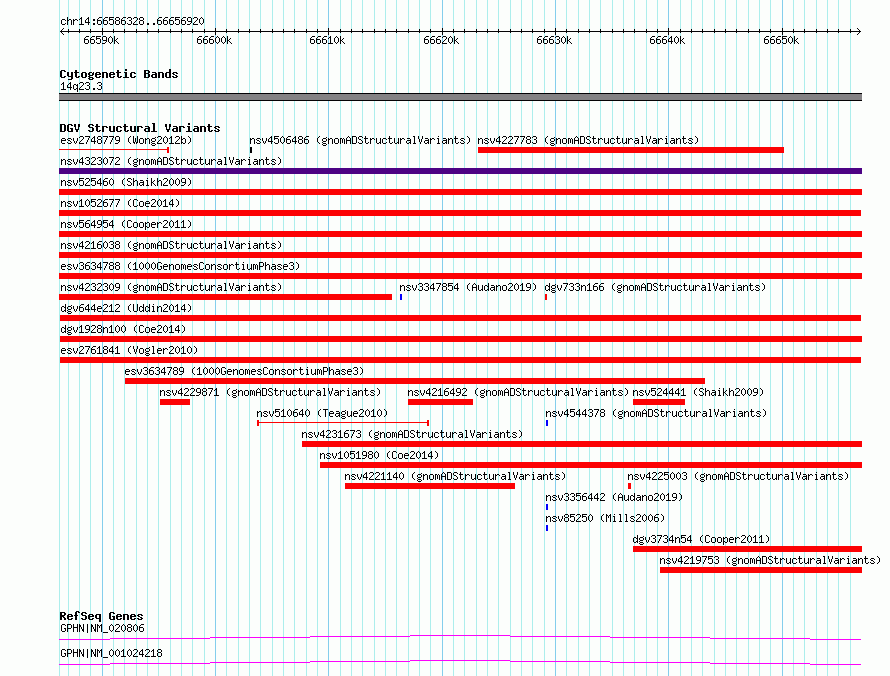This screenshot has height=676, width=890.
Task: Open nsv4231673 gnomAD variant label
Action: click(x=412, y=434)
